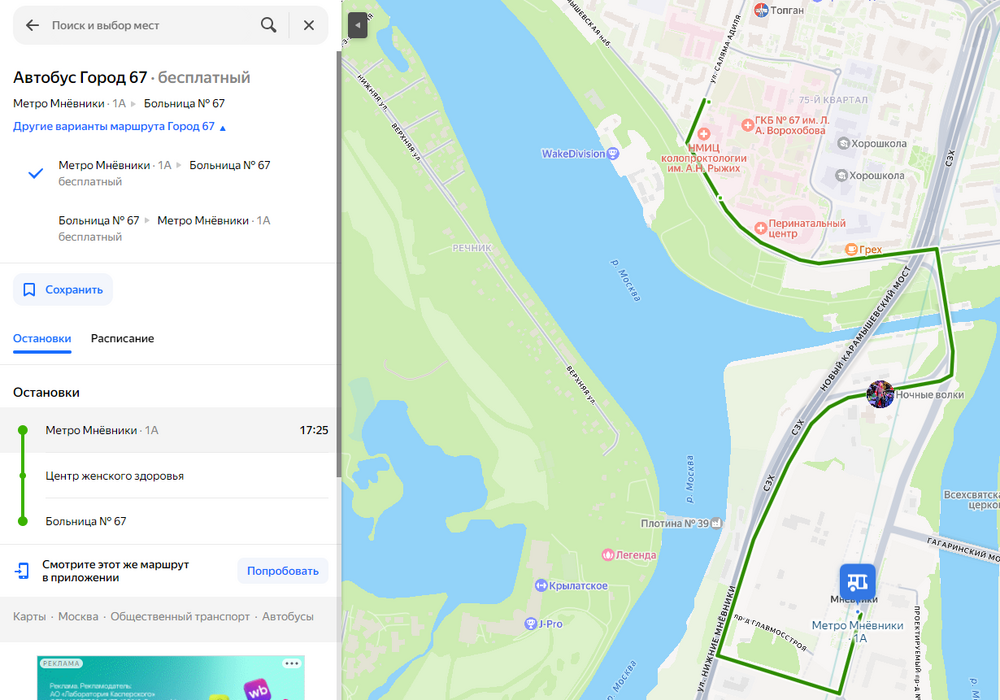The image size is (1000, 700).
Task: Click lower Хорошкола school marker
Action: tap(841, 175)
